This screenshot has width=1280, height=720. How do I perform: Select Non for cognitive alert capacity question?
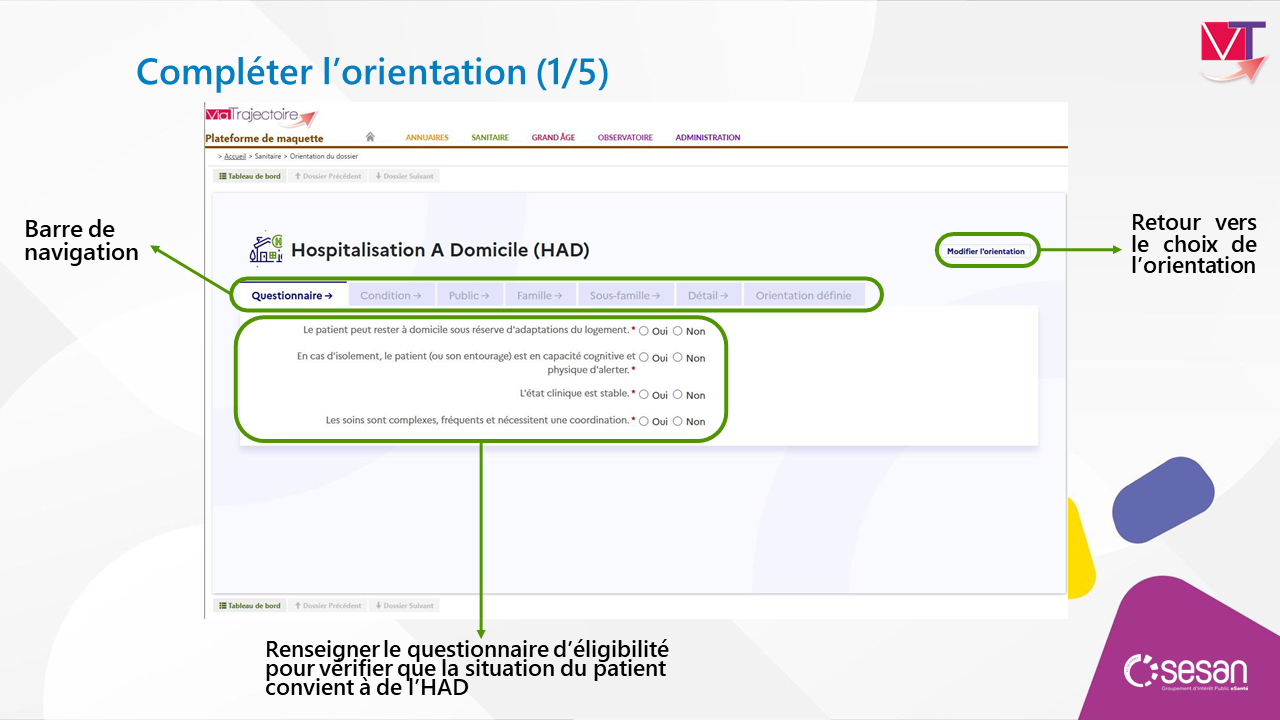click(678, 357)
